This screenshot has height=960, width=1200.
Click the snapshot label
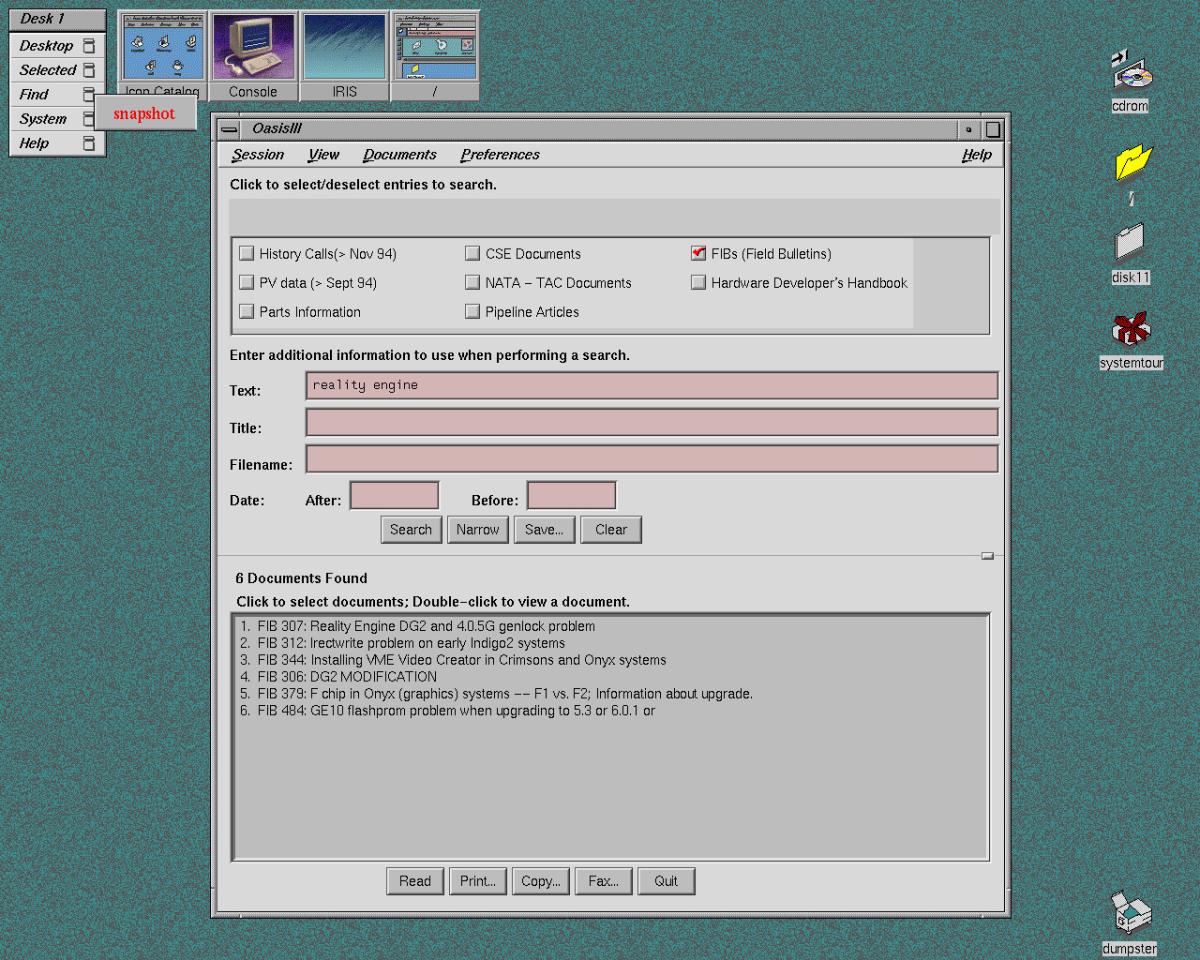144,114
